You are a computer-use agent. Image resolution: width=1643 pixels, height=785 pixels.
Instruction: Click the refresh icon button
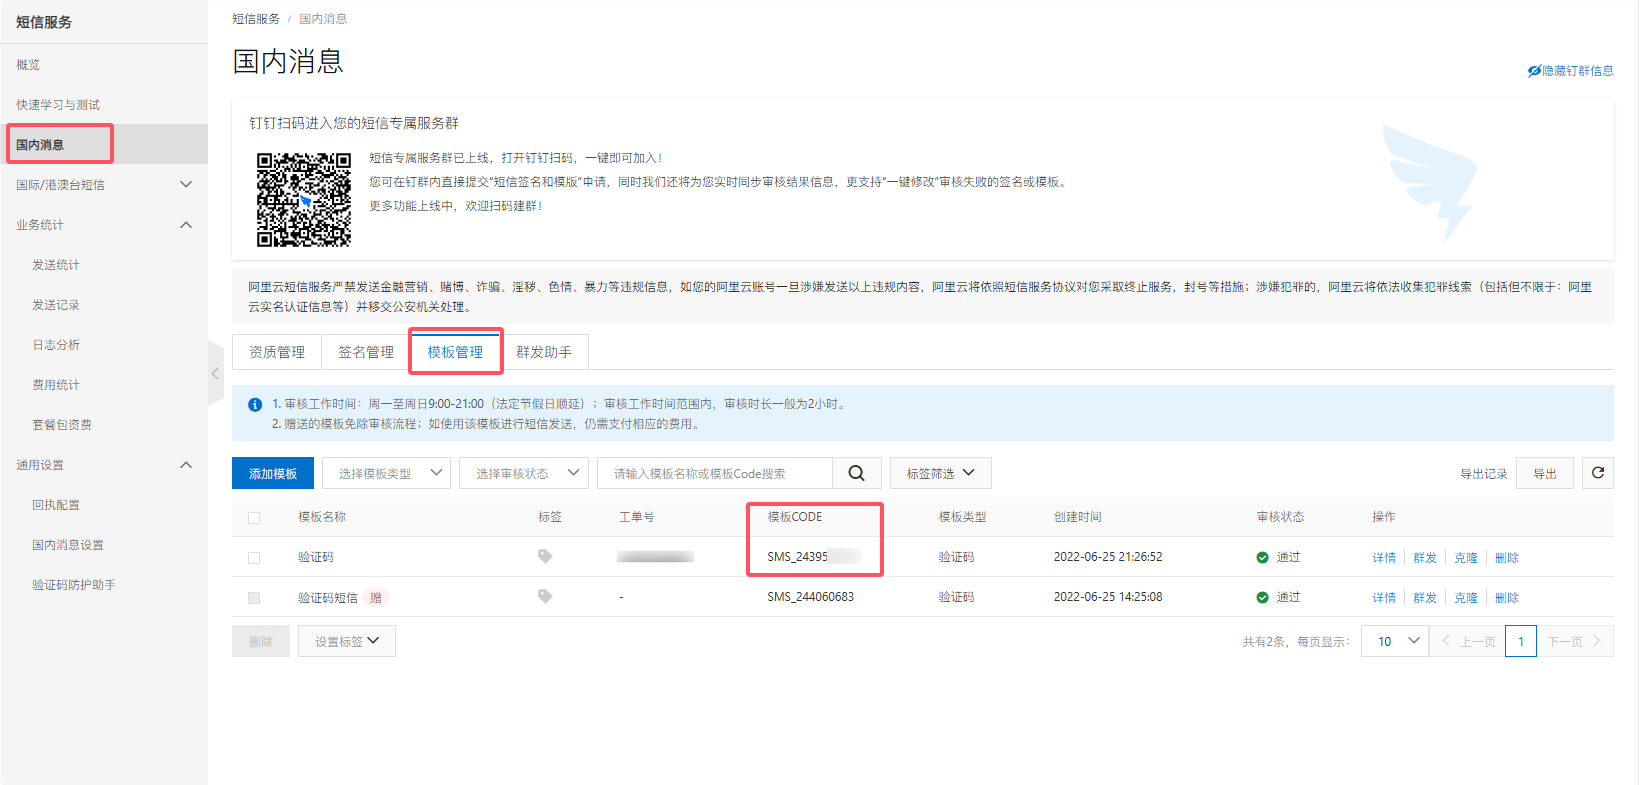pyautogui.click(x=1597, y=473)
